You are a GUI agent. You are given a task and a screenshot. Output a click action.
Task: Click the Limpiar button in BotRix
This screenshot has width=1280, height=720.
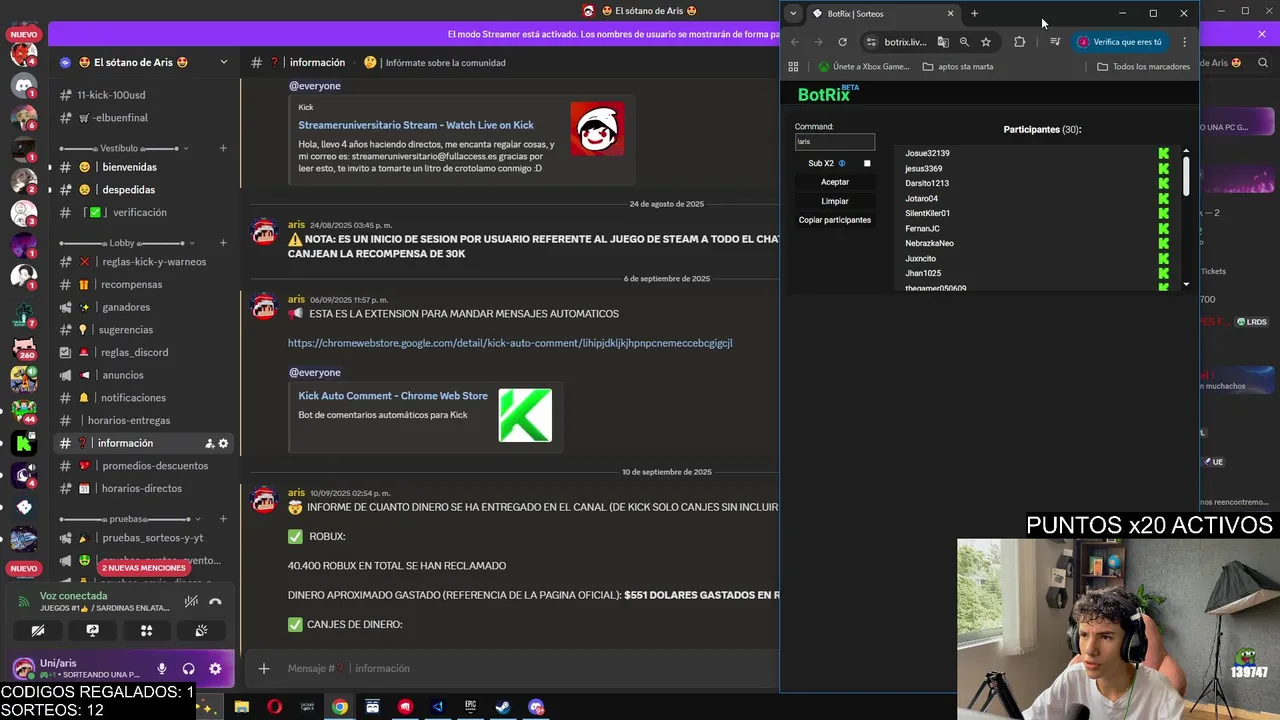835,201
